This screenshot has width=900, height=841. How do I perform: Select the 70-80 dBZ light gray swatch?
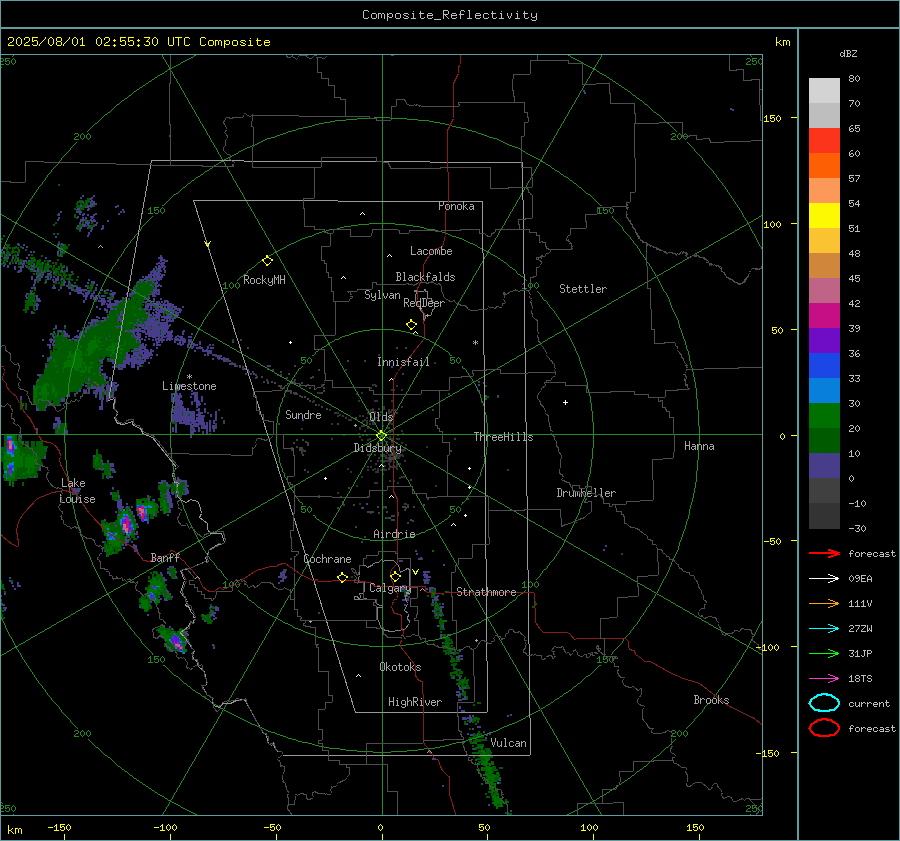(824, 91)
